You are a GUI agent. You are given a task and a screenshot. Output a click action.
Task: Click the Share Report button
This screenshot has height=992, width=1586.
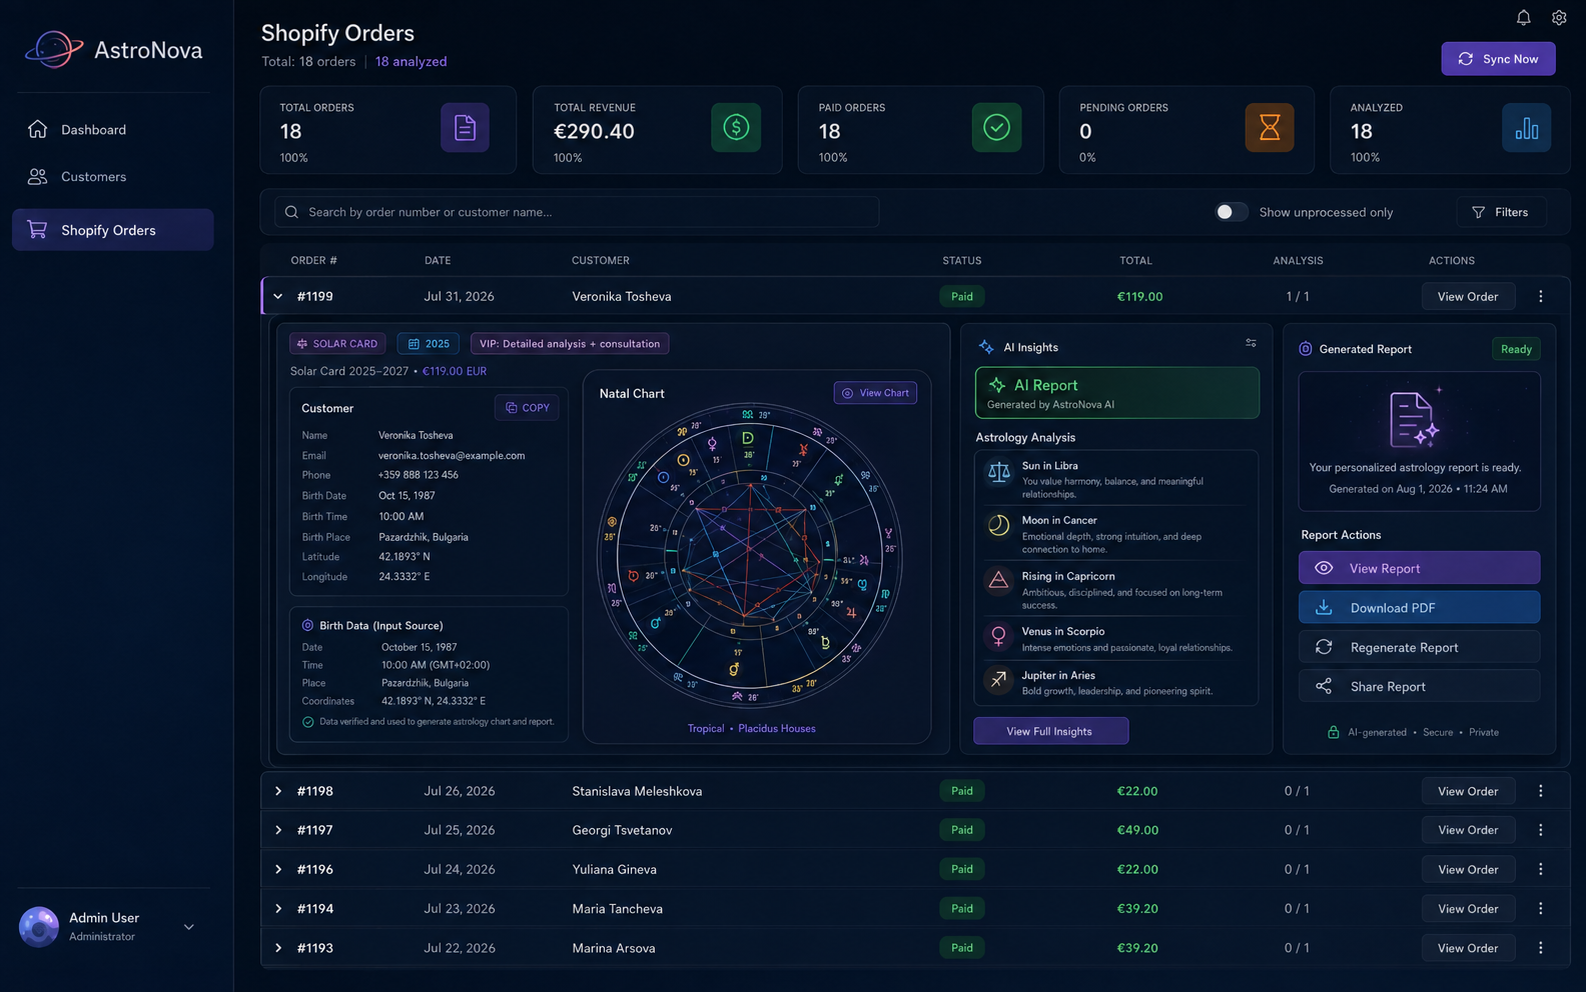click(1419, 686)
